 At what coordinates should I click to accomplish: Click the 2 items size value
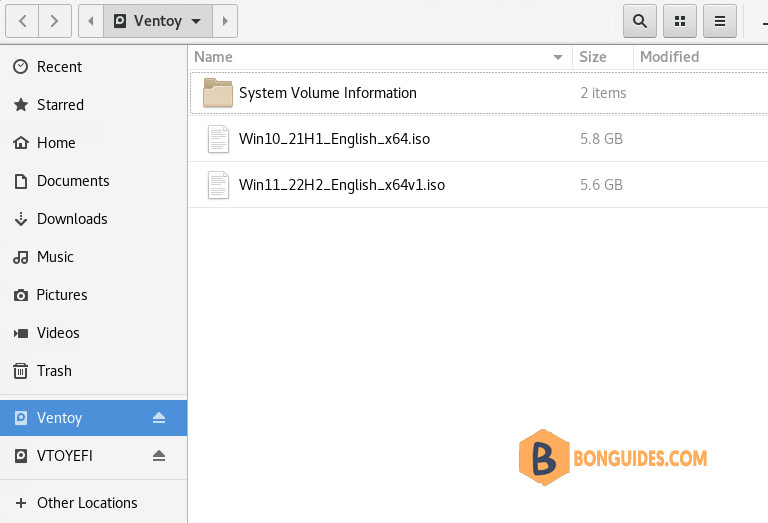(603, 93)
